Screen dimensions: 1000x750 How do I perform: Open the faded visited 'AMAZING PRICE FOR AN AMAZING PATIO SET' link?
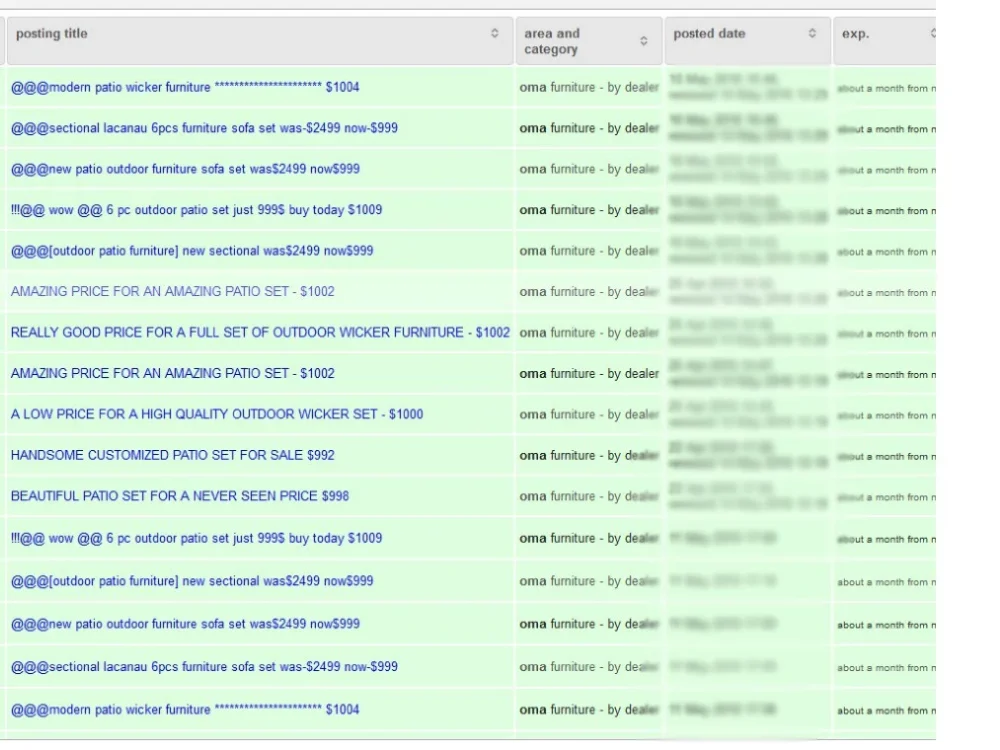tap(172, 291)
